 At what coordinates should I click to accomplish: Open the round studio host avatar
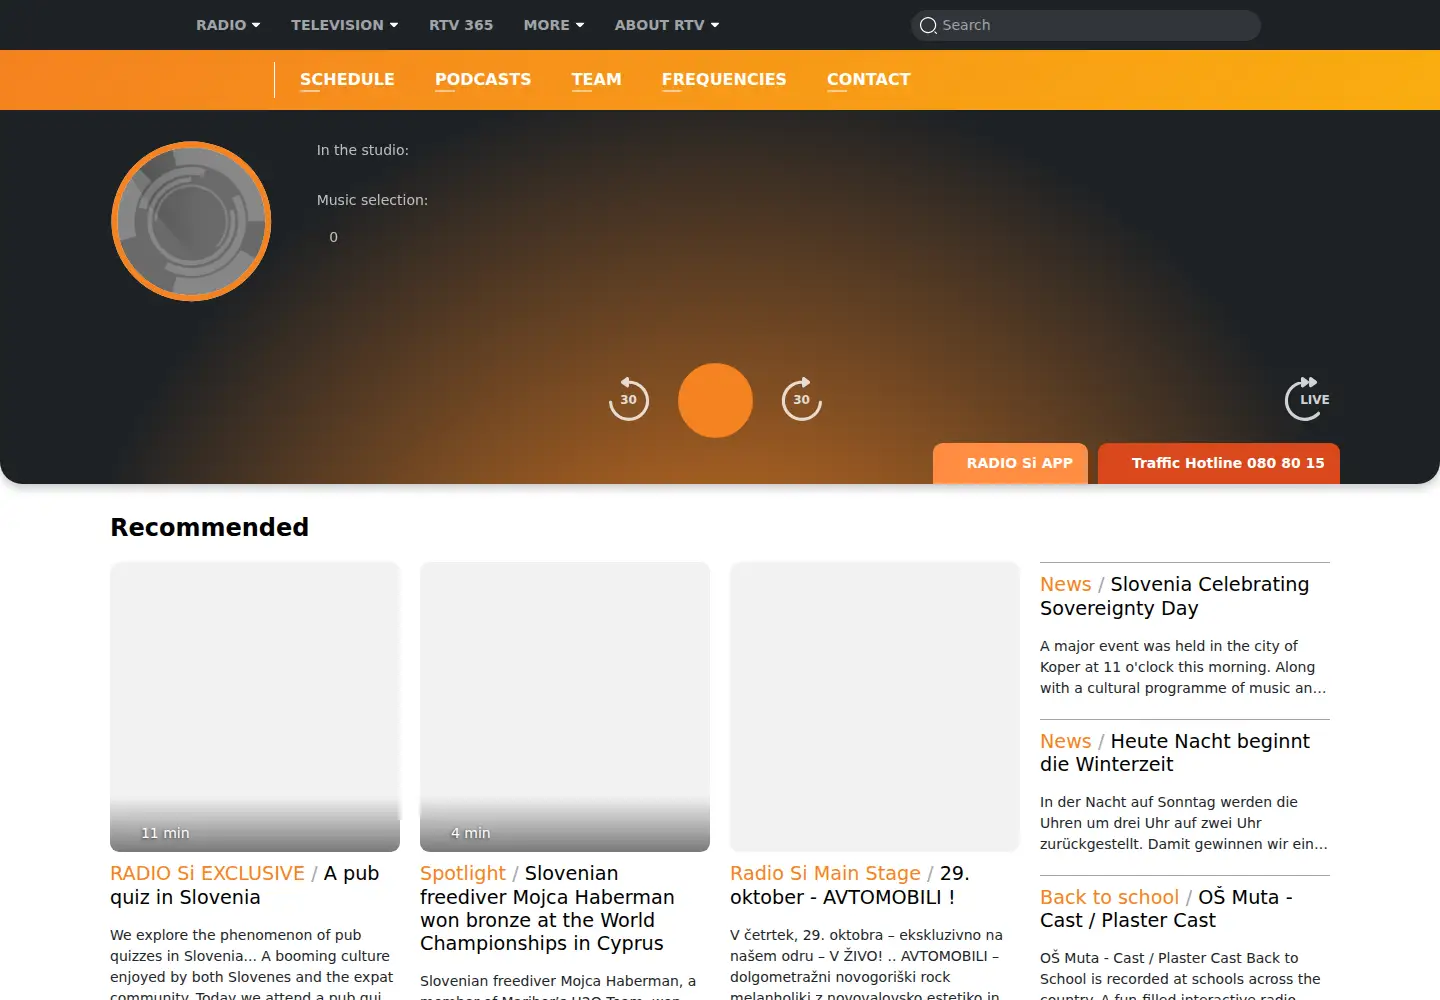191,221
